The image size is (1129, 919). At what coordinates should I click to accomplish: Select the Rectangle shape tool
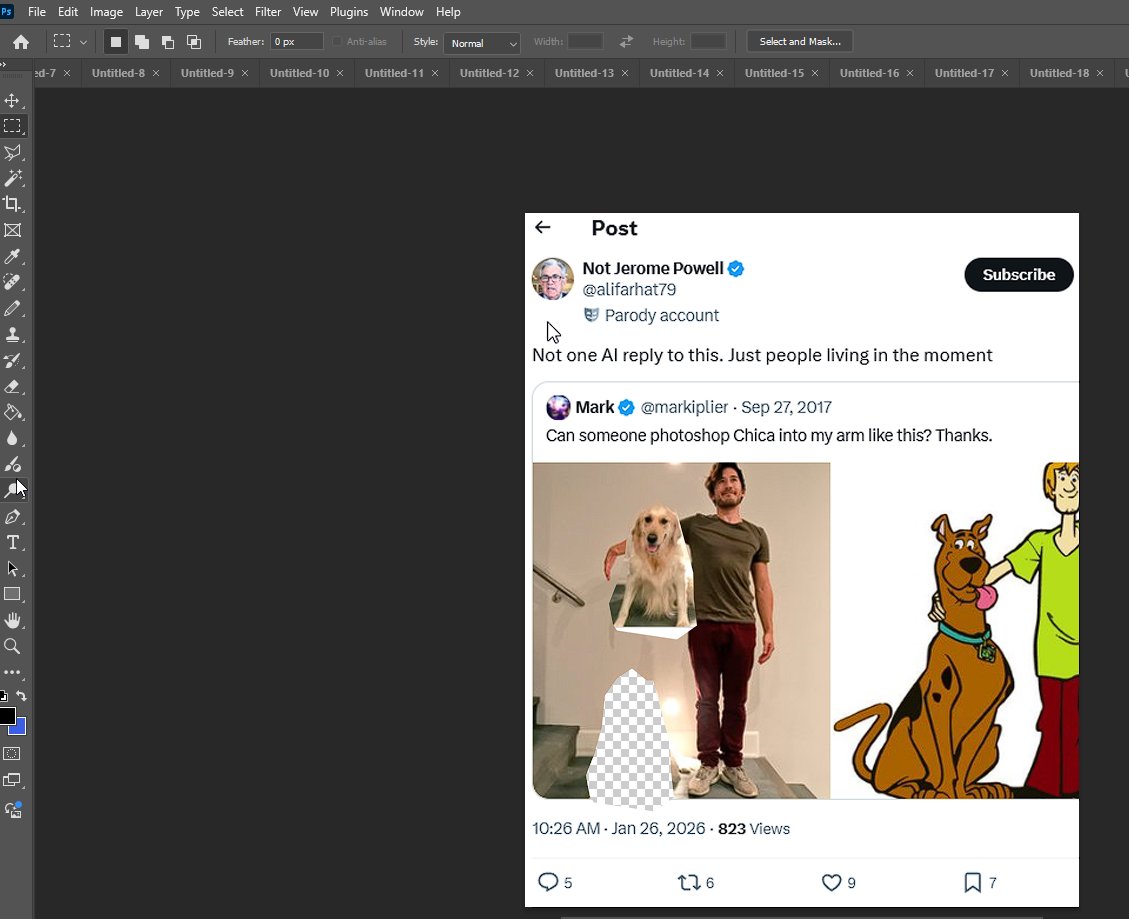[x=12, y=594]
